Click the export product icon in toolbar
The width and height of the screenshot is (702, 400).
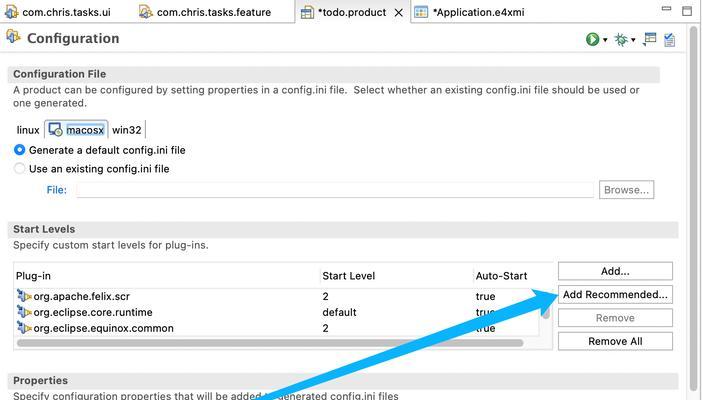click(x=650, y=39)
